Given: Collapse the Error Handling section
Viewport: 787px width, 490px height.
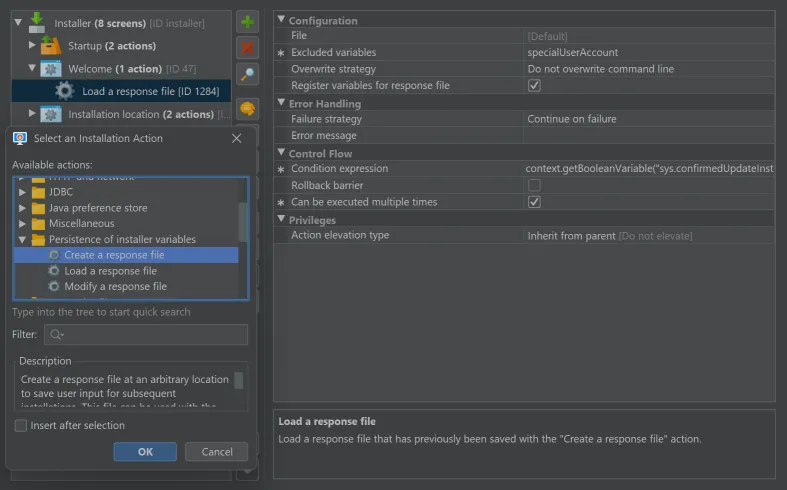Looking at the screenshot, I should tap(281, 102).
